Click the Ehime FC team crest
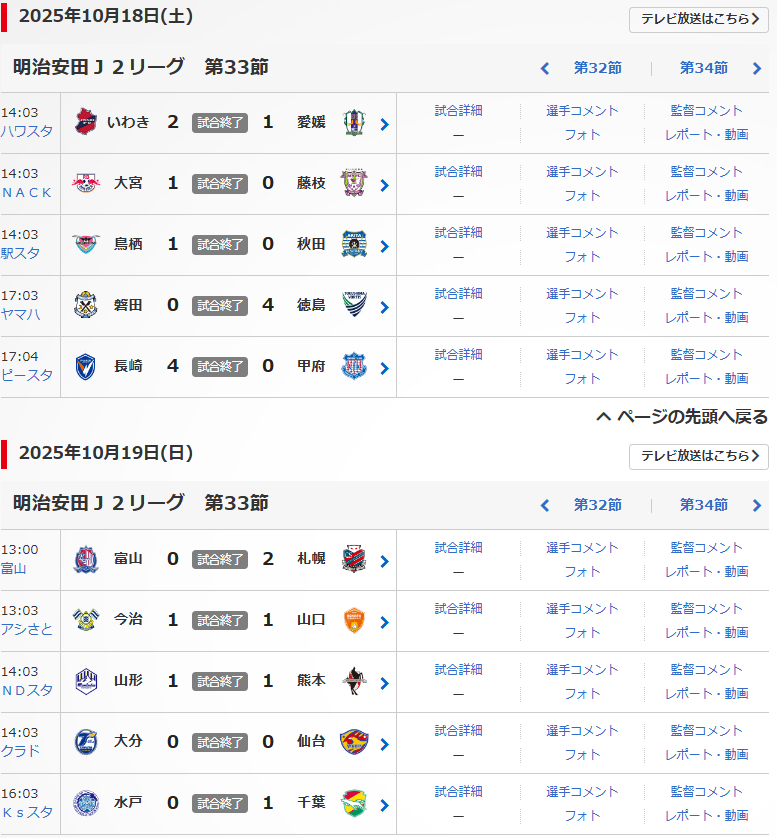 tap(354, 122)
